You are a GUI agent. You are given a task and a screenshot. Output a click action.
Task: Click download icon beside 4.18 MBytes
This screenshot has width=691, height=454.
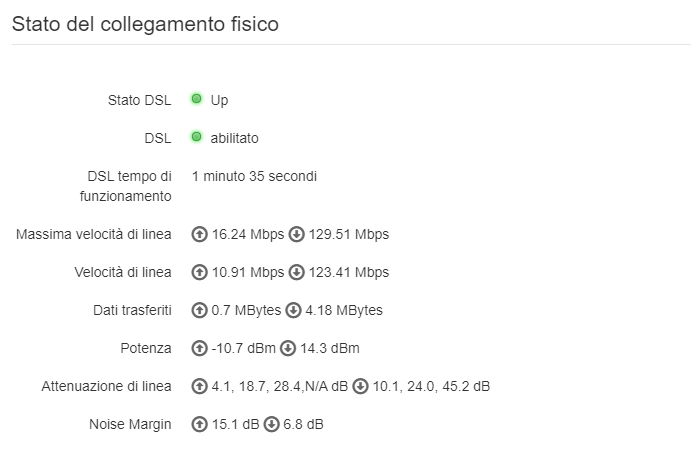pos(293,310)
